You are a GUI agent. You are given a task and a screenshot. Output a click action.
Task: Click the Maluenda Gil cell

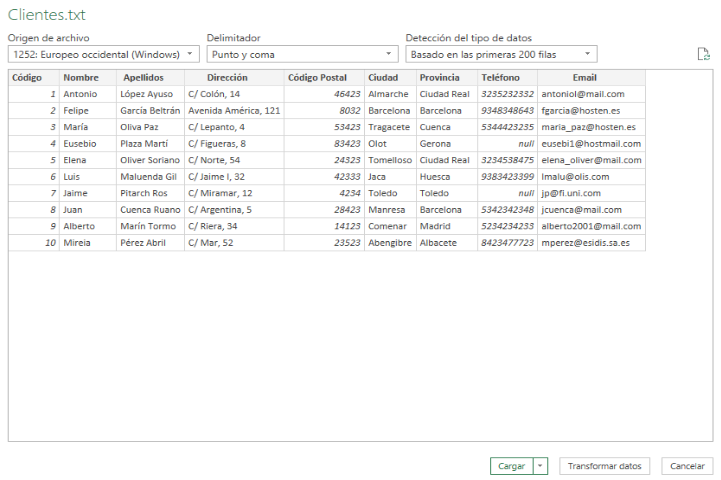pos(150,177)
